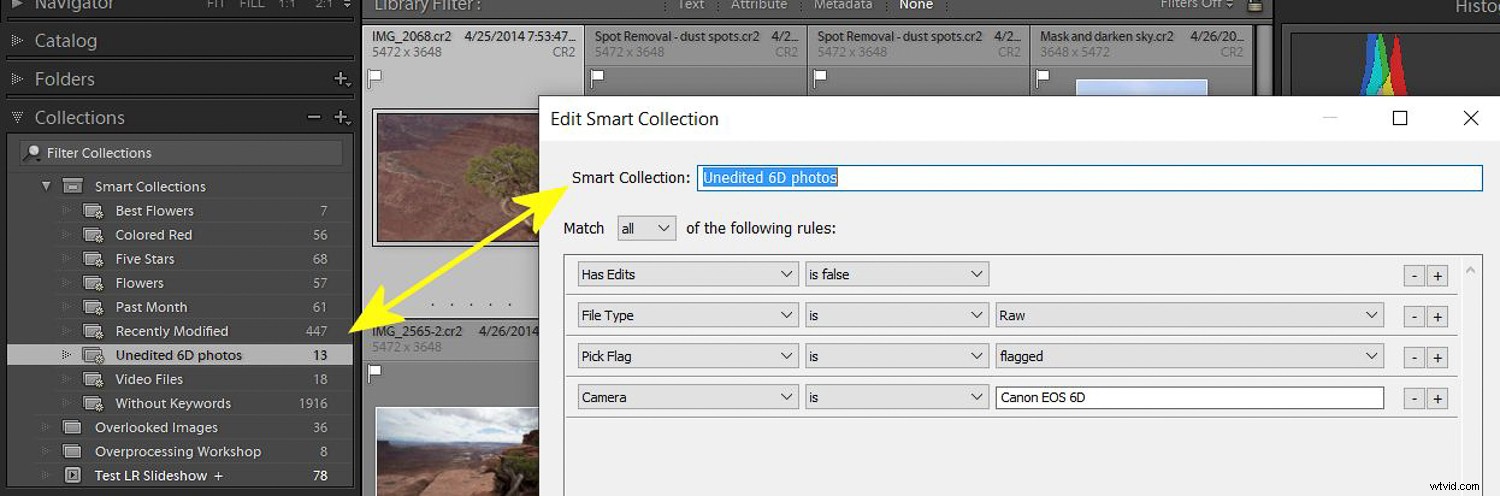Open the Match all dropdown
Viewport: 1500px width, 496px height.
click(647, 228)
